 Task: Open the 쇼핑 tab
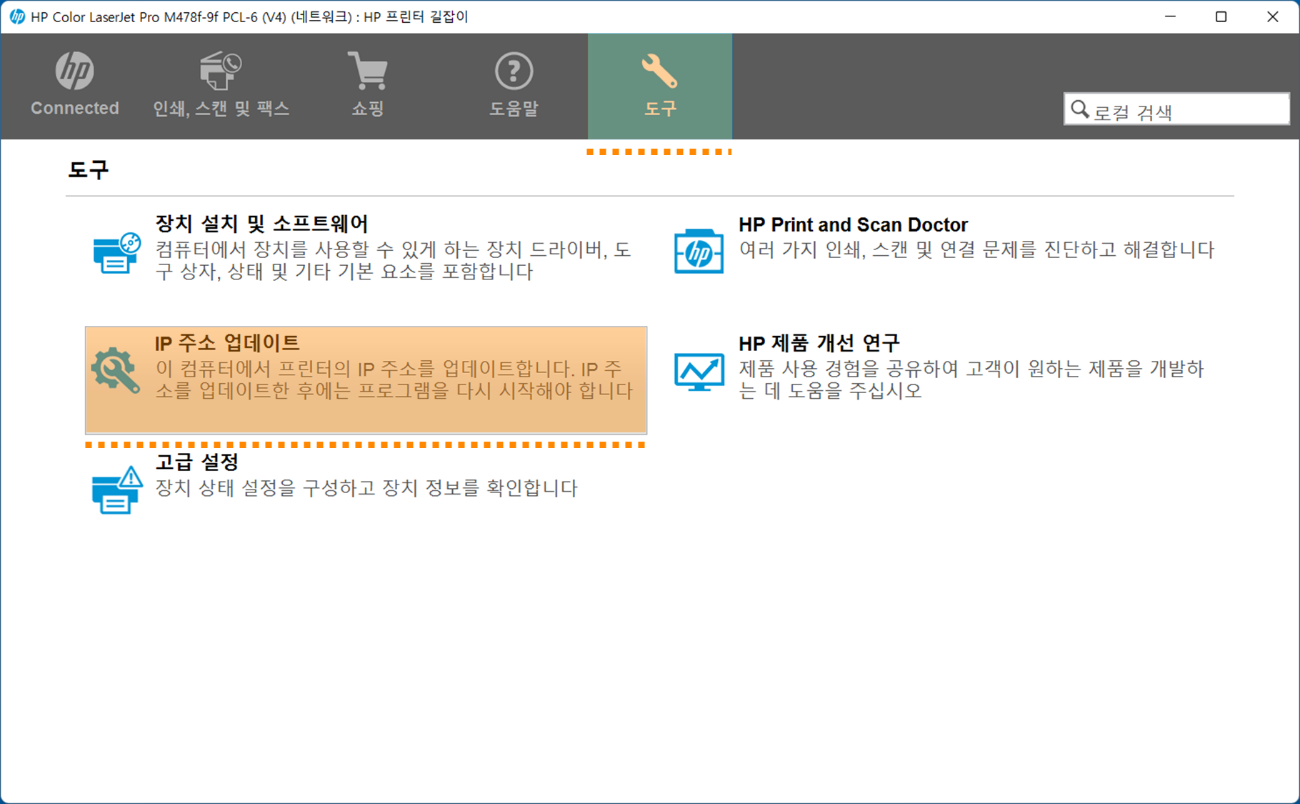click(x=368, y=86)
